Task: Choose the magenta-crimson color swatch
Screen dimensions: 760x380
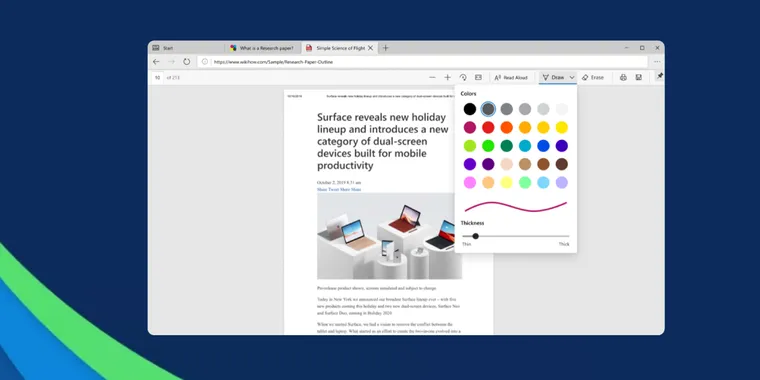Action: [470, 127]
